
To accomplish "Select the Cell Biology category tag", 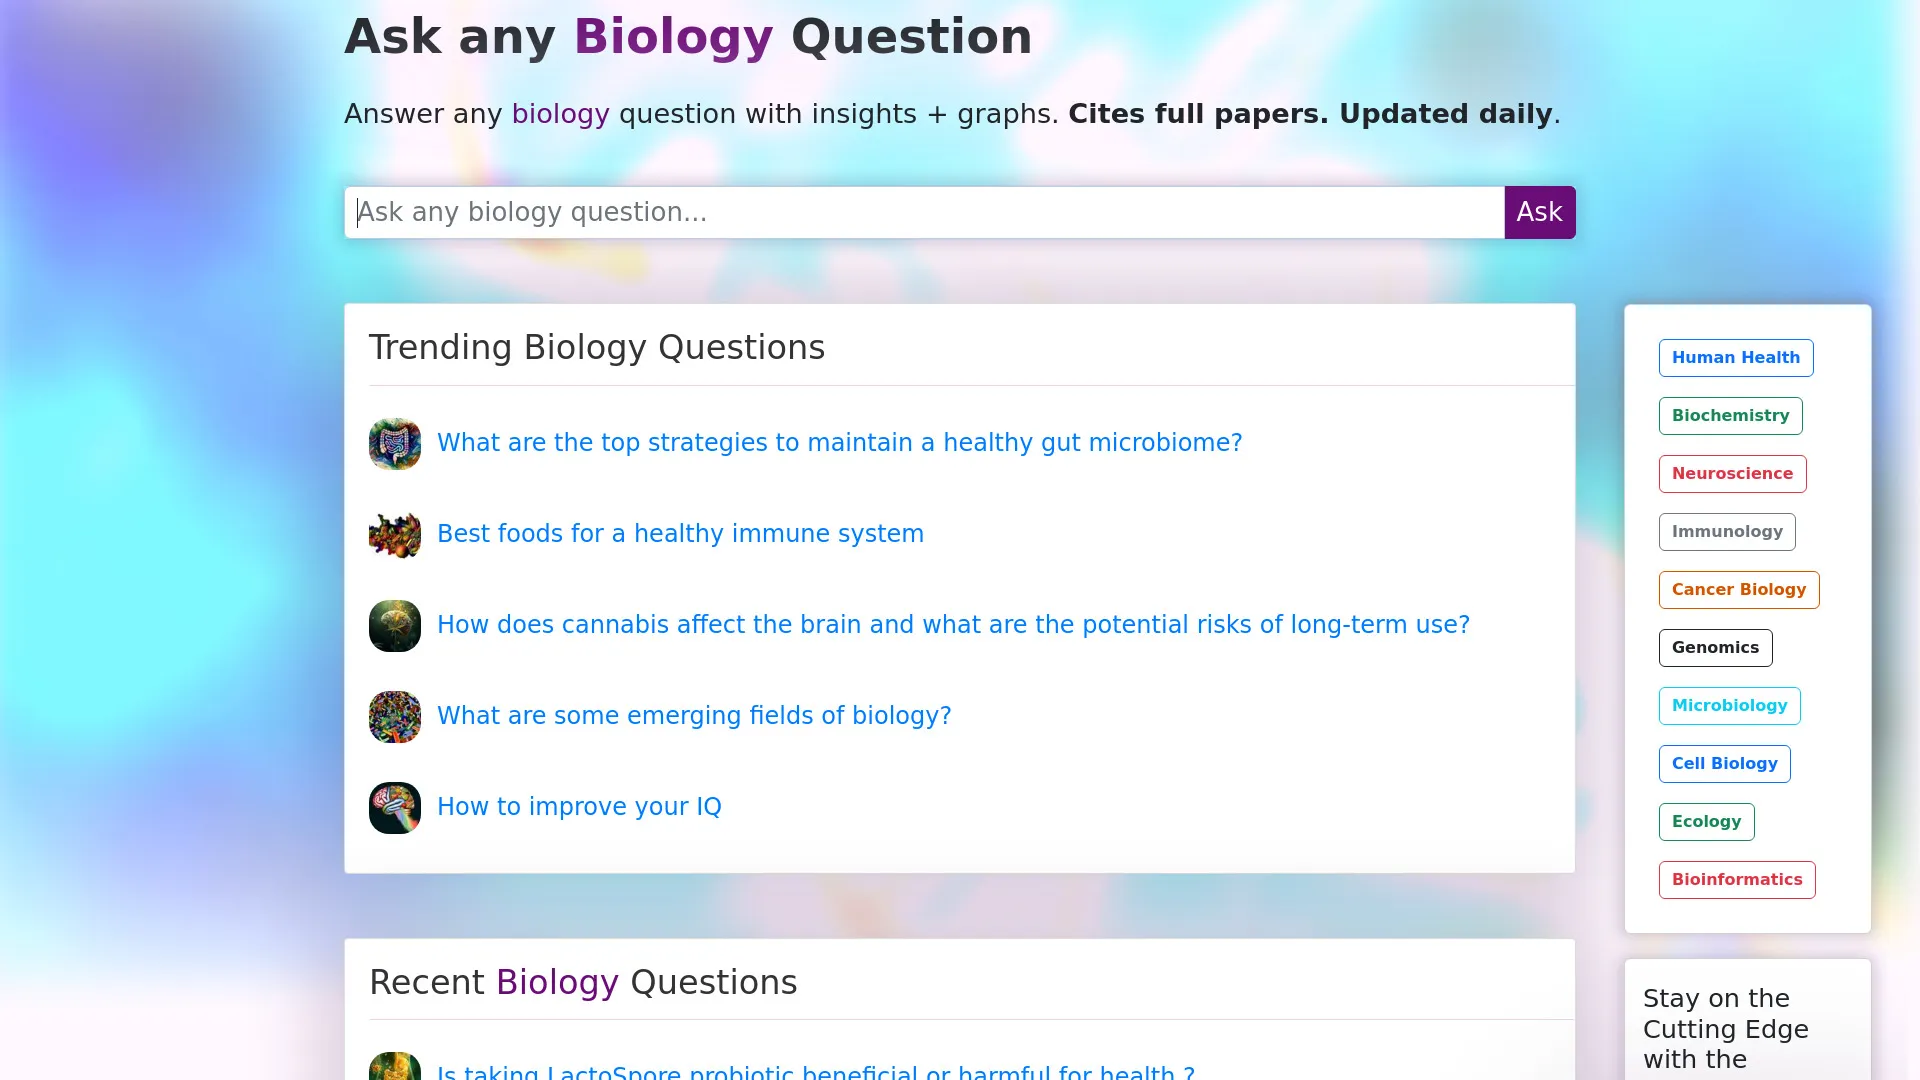I will point(1724,763).
